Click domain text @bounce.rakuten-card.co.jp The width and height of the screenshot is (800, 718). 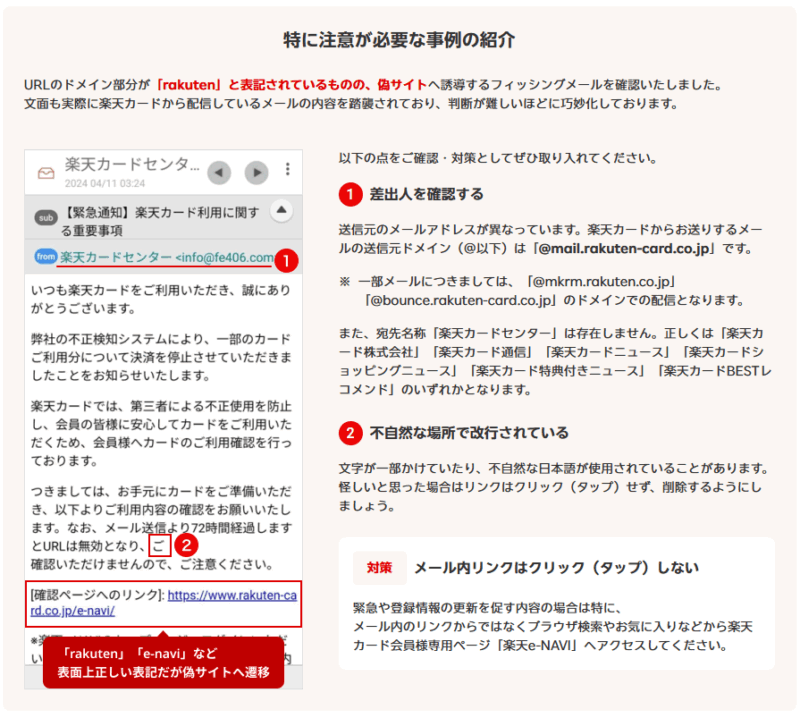(x=461, y=300)
